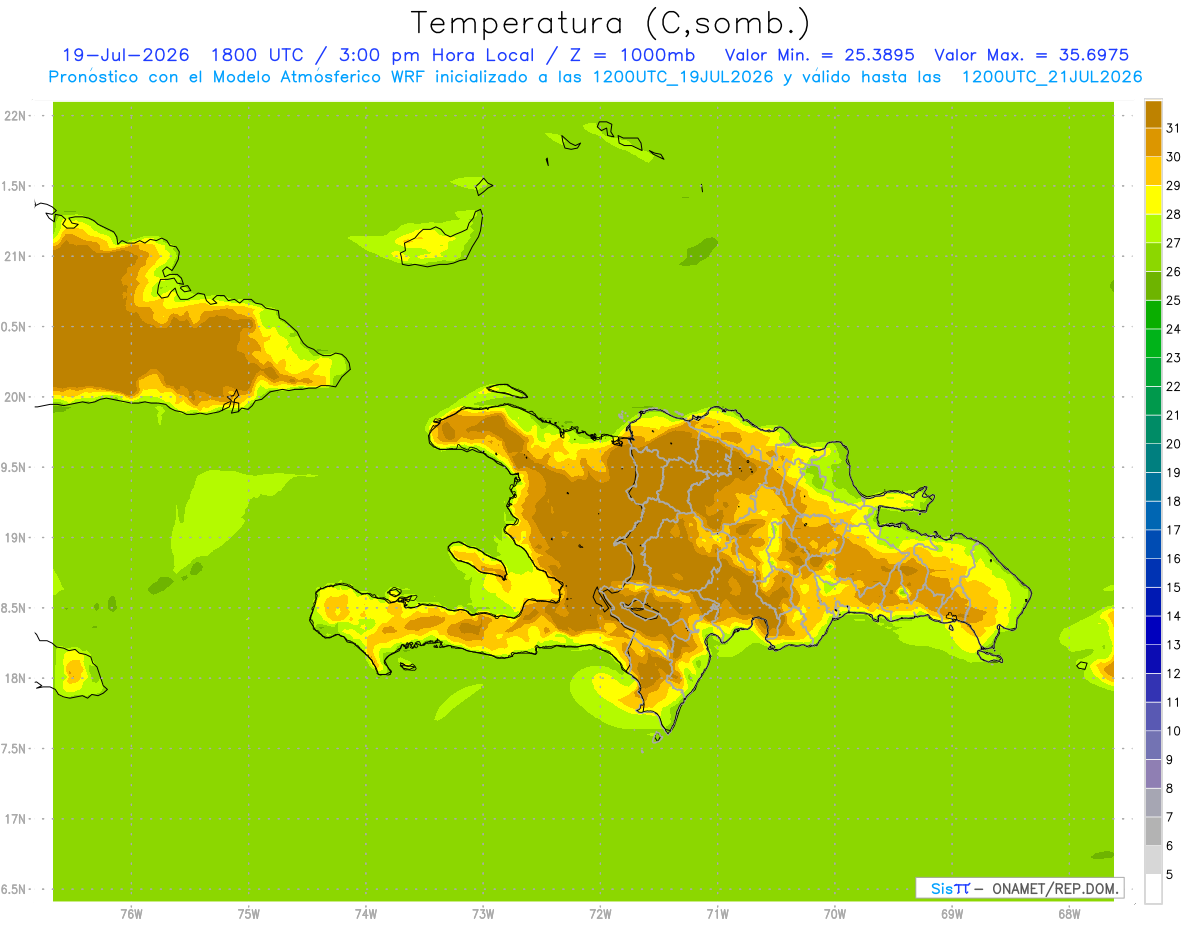Click legend value "29"

tap(1173, 186)
